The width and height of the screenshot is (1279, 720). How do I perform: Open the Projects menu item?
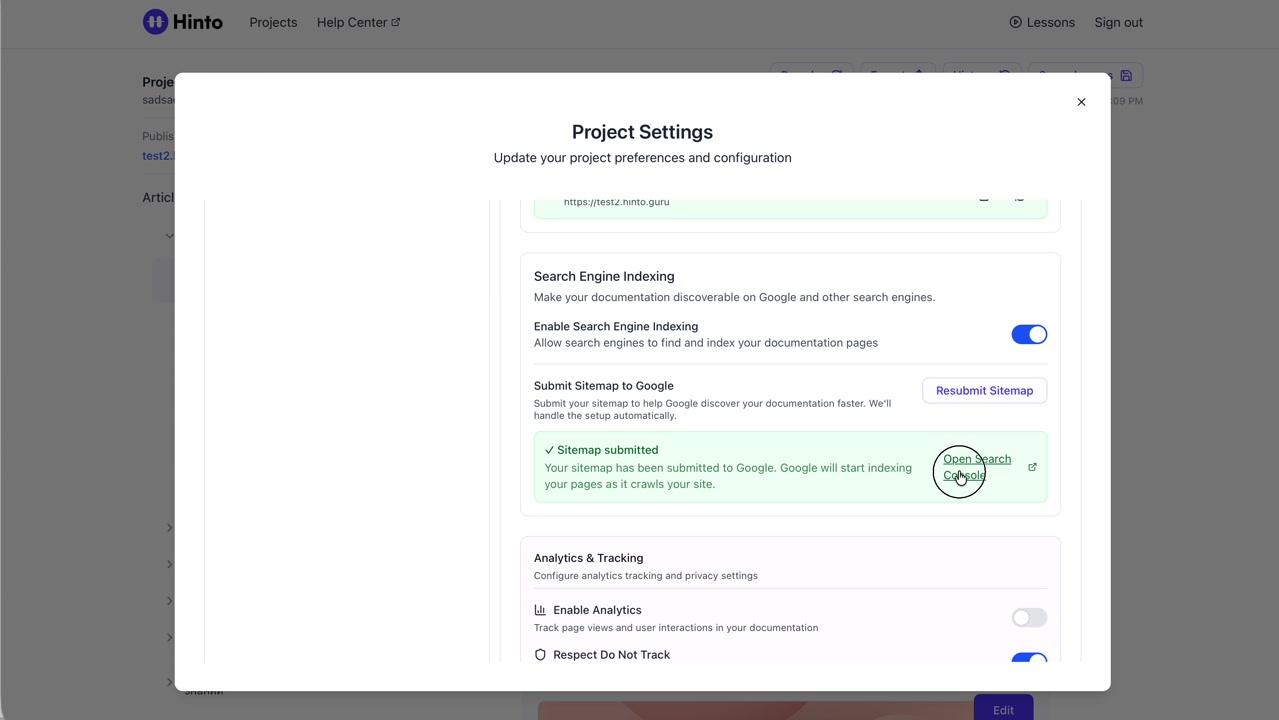click(273, 22)
